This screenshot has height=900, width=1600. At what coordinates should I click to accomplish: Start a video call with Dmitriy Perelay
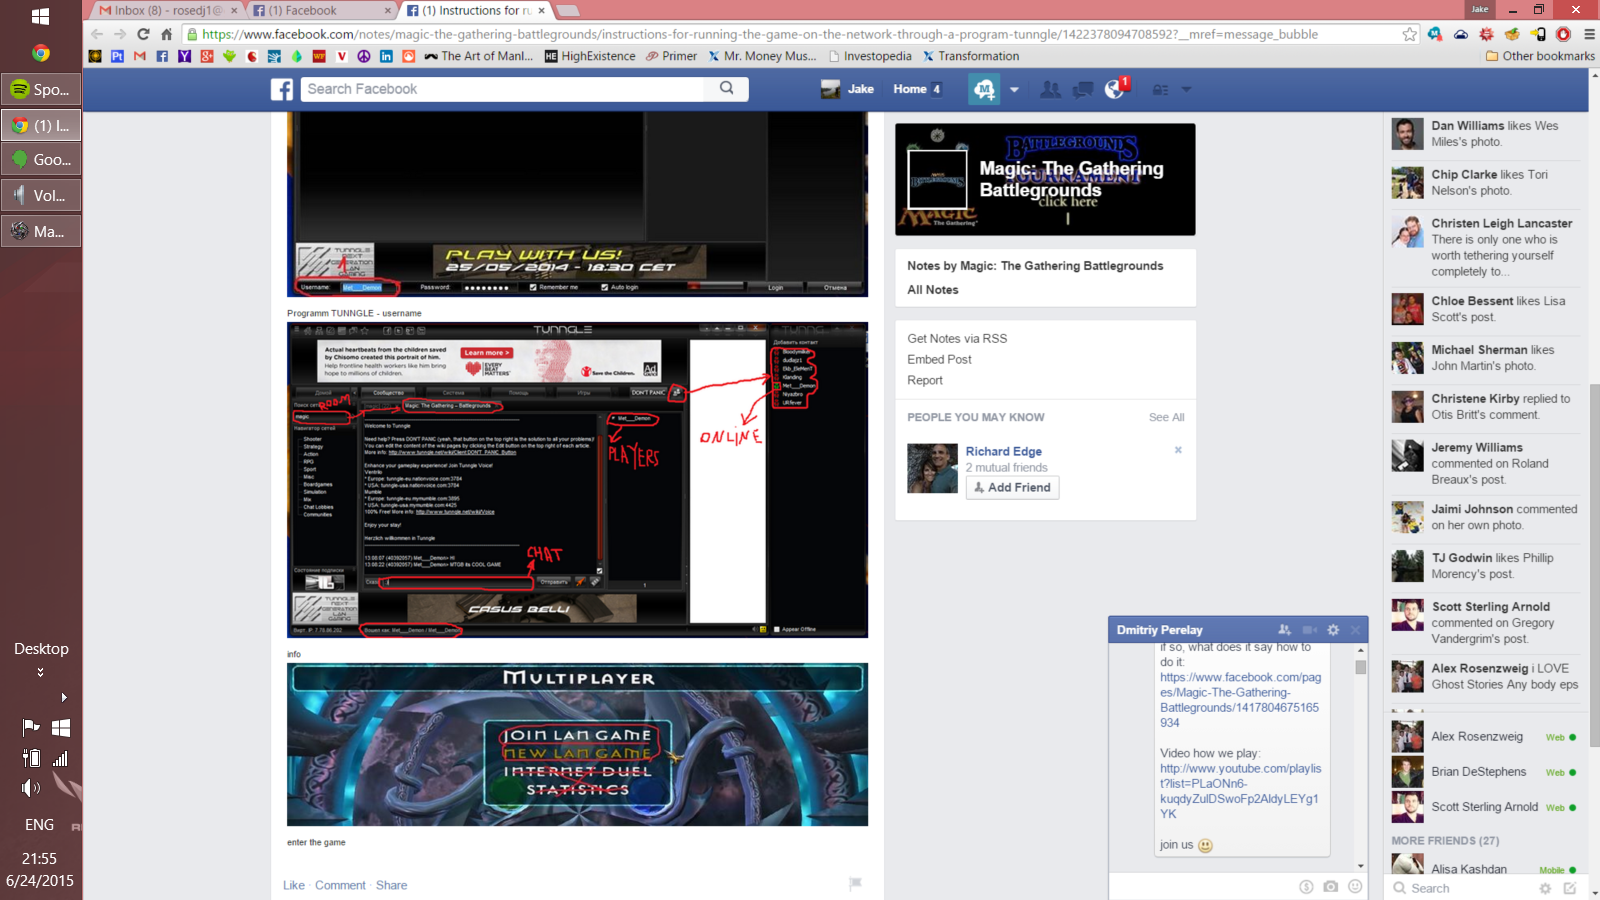pyautogui.click(x=1310, y=630)
